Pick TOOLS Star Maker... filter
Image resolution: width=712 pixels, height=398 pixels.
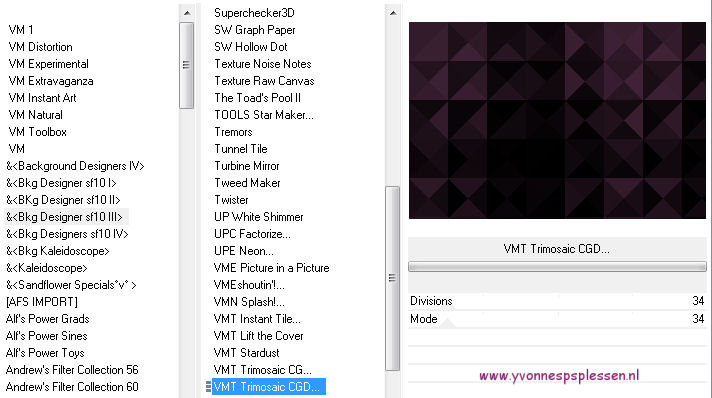tap(264, 115)
